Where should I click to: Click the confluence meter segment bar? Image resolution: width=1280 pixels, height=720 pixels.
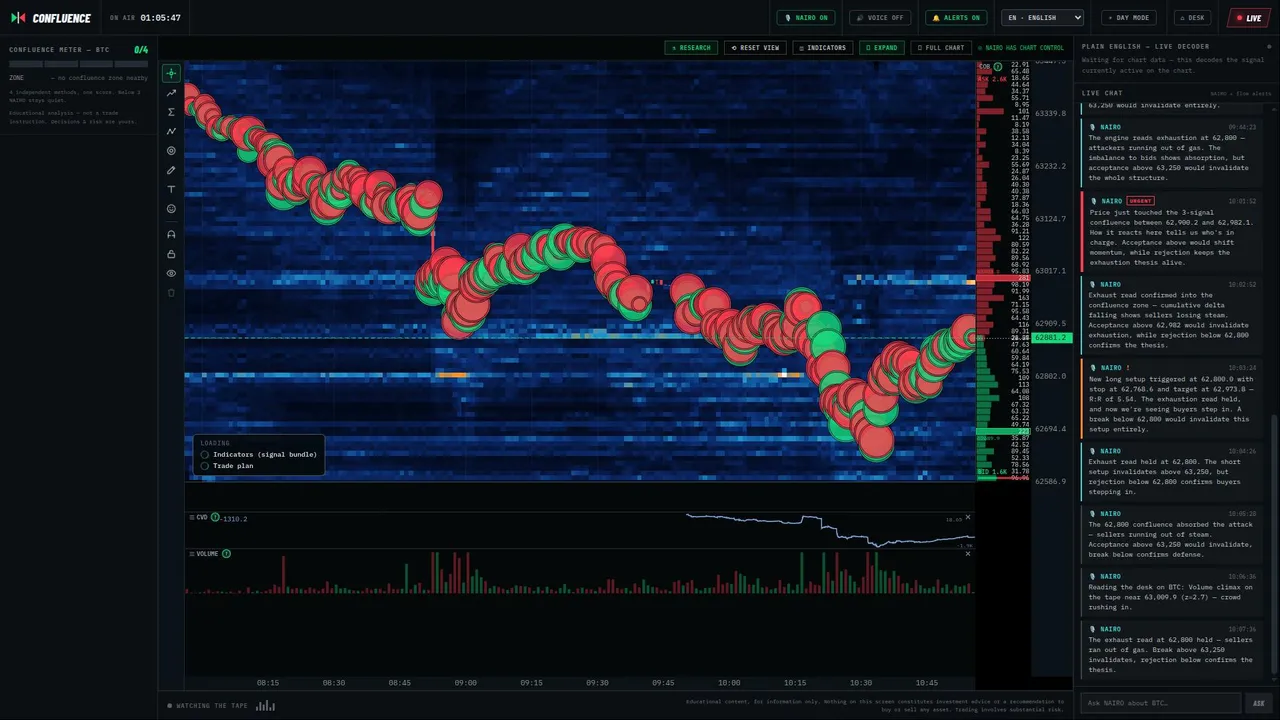78,64
